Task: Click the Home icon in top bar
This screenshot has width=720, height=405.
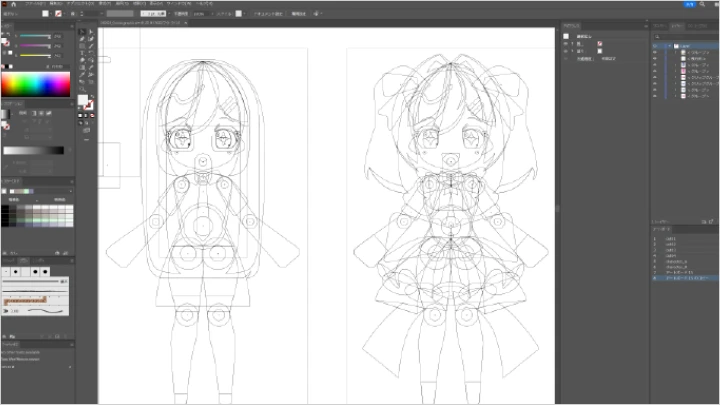Action: 13,4
